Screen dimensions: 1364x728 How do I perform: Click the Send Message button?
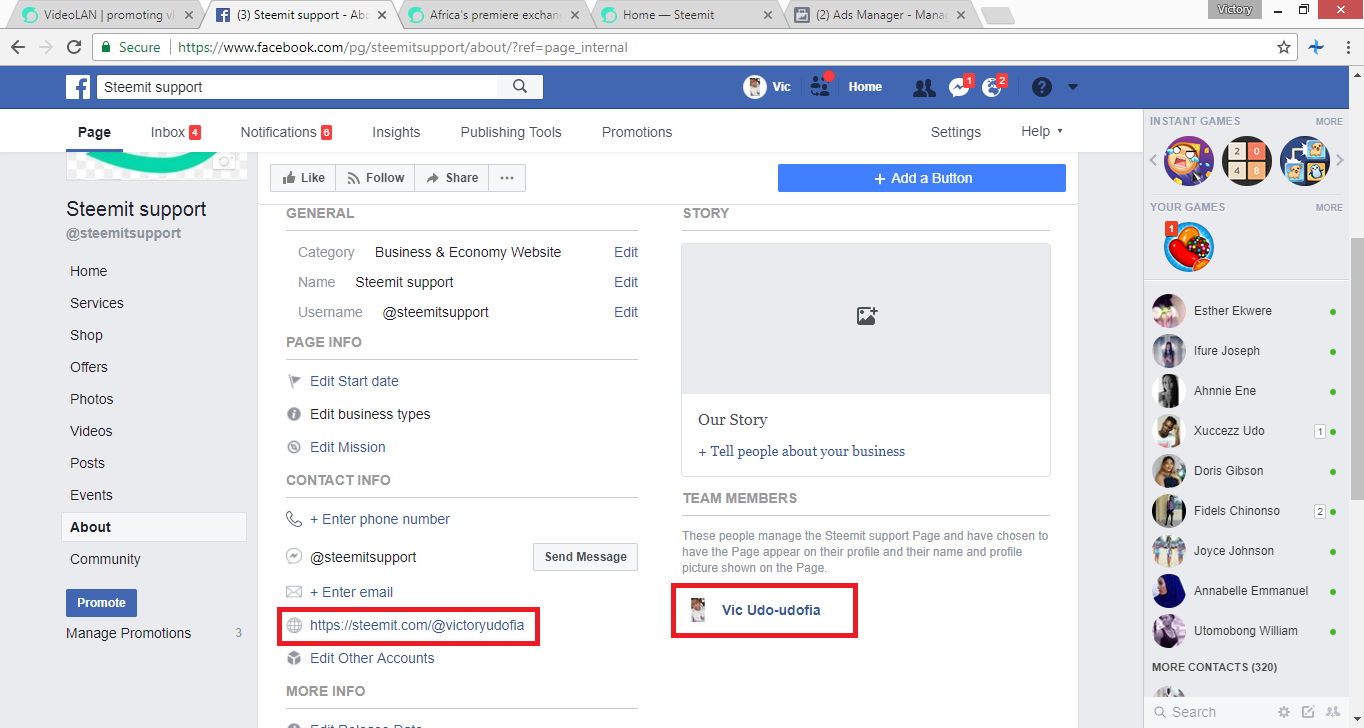pos(586,557)
